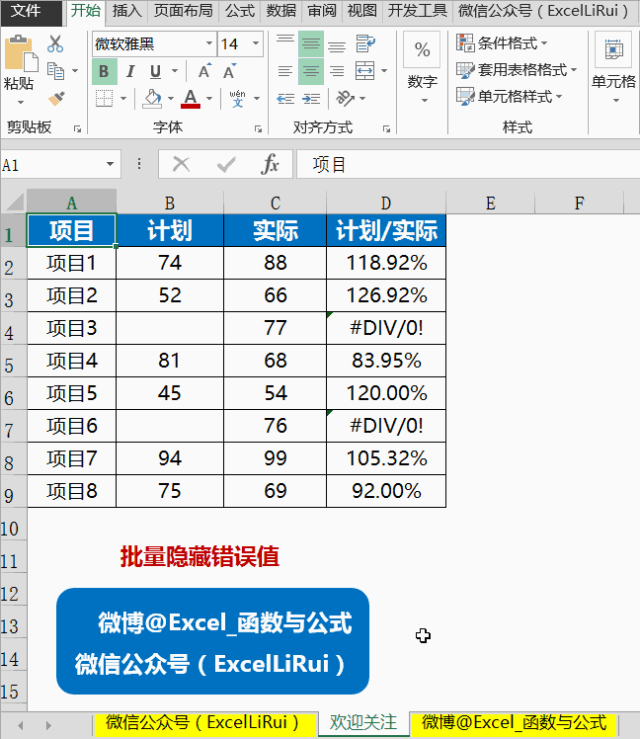Image resolution: width=640 pixels, height=739 pixels.
Task: Expand the Merge cells dropdown arrow
Action: point(384,71)
